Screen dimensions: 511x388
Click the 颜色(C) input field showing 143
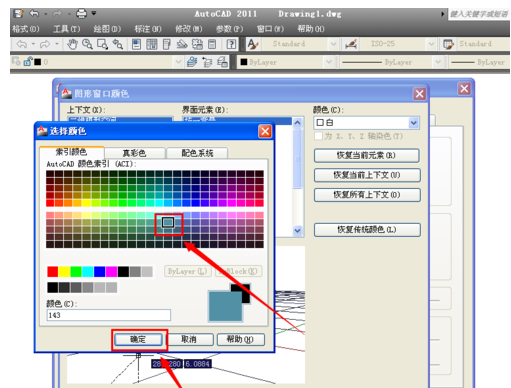109,315
